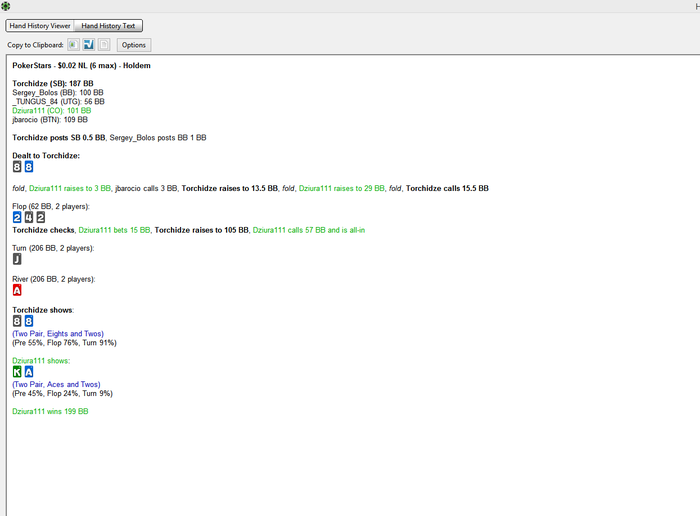Select 'Dziura111 (CO): 101 BB' line
This screenshot has height=516, width=700.
pyautogui.click(x=52, y=110)
